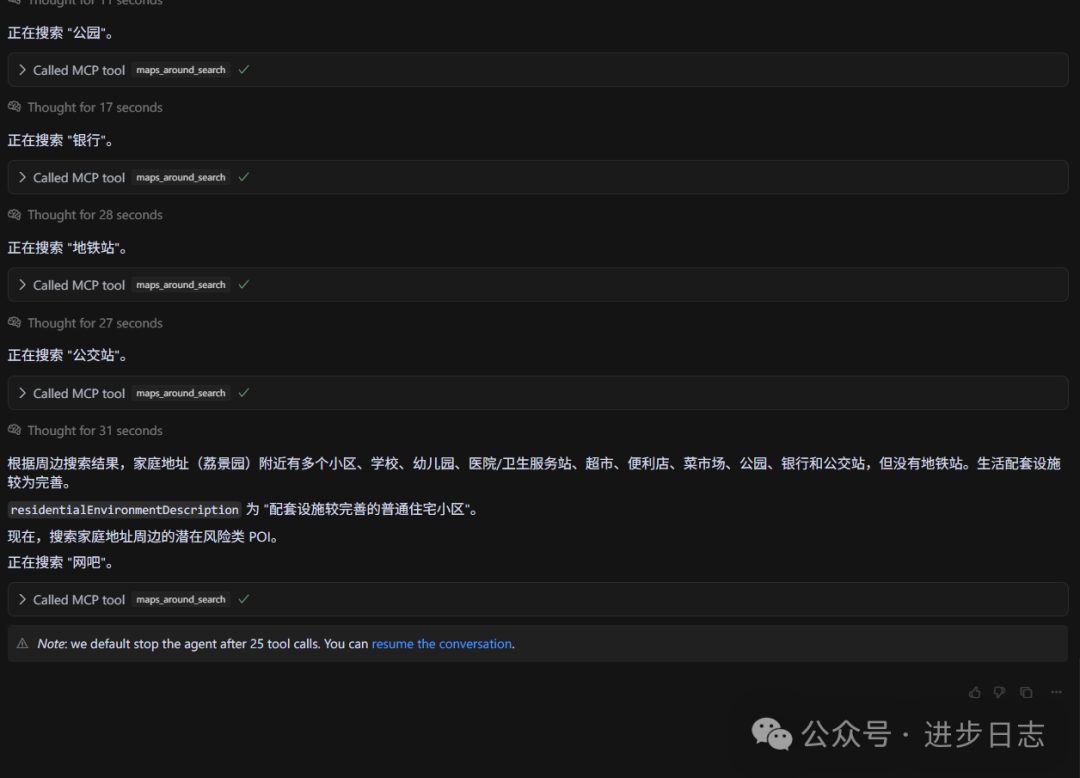This screenshot has width=1080, height=778.
Task: Open the "Thought for 27 seconds" reasoning
Action: tap(95, 323)
